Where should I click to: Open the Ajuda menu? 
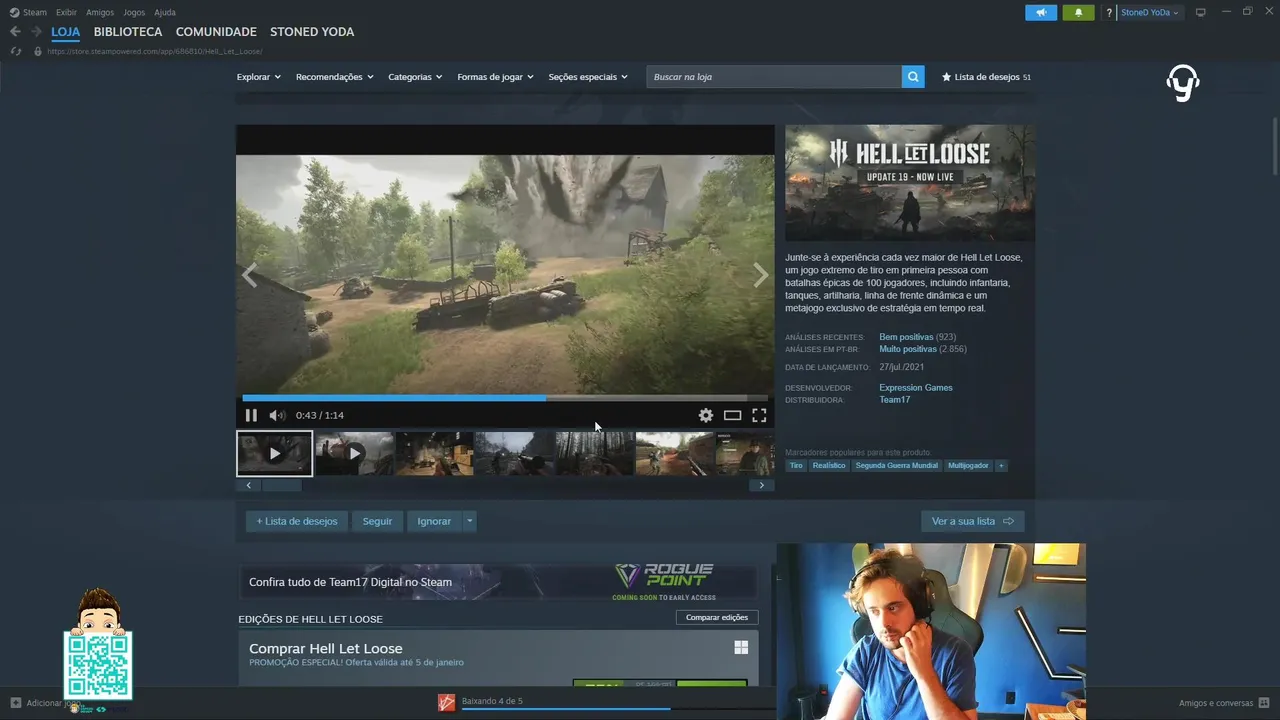tap(165, 12)
